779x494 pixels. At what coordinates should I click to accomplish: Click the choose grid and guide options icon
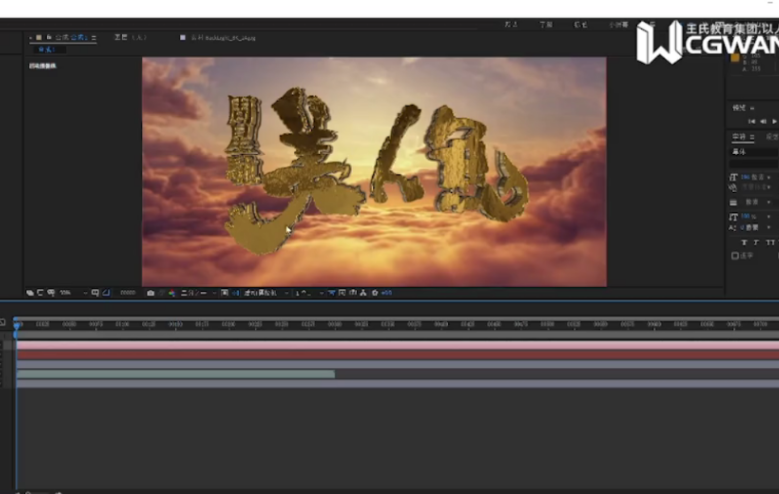[x=95, y=293]
